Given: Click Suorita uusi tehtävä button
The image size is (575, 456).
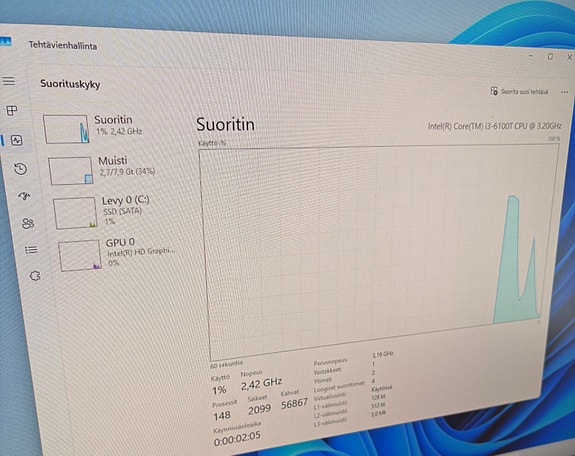Looking at the screenshot, I should pos(519,91).
